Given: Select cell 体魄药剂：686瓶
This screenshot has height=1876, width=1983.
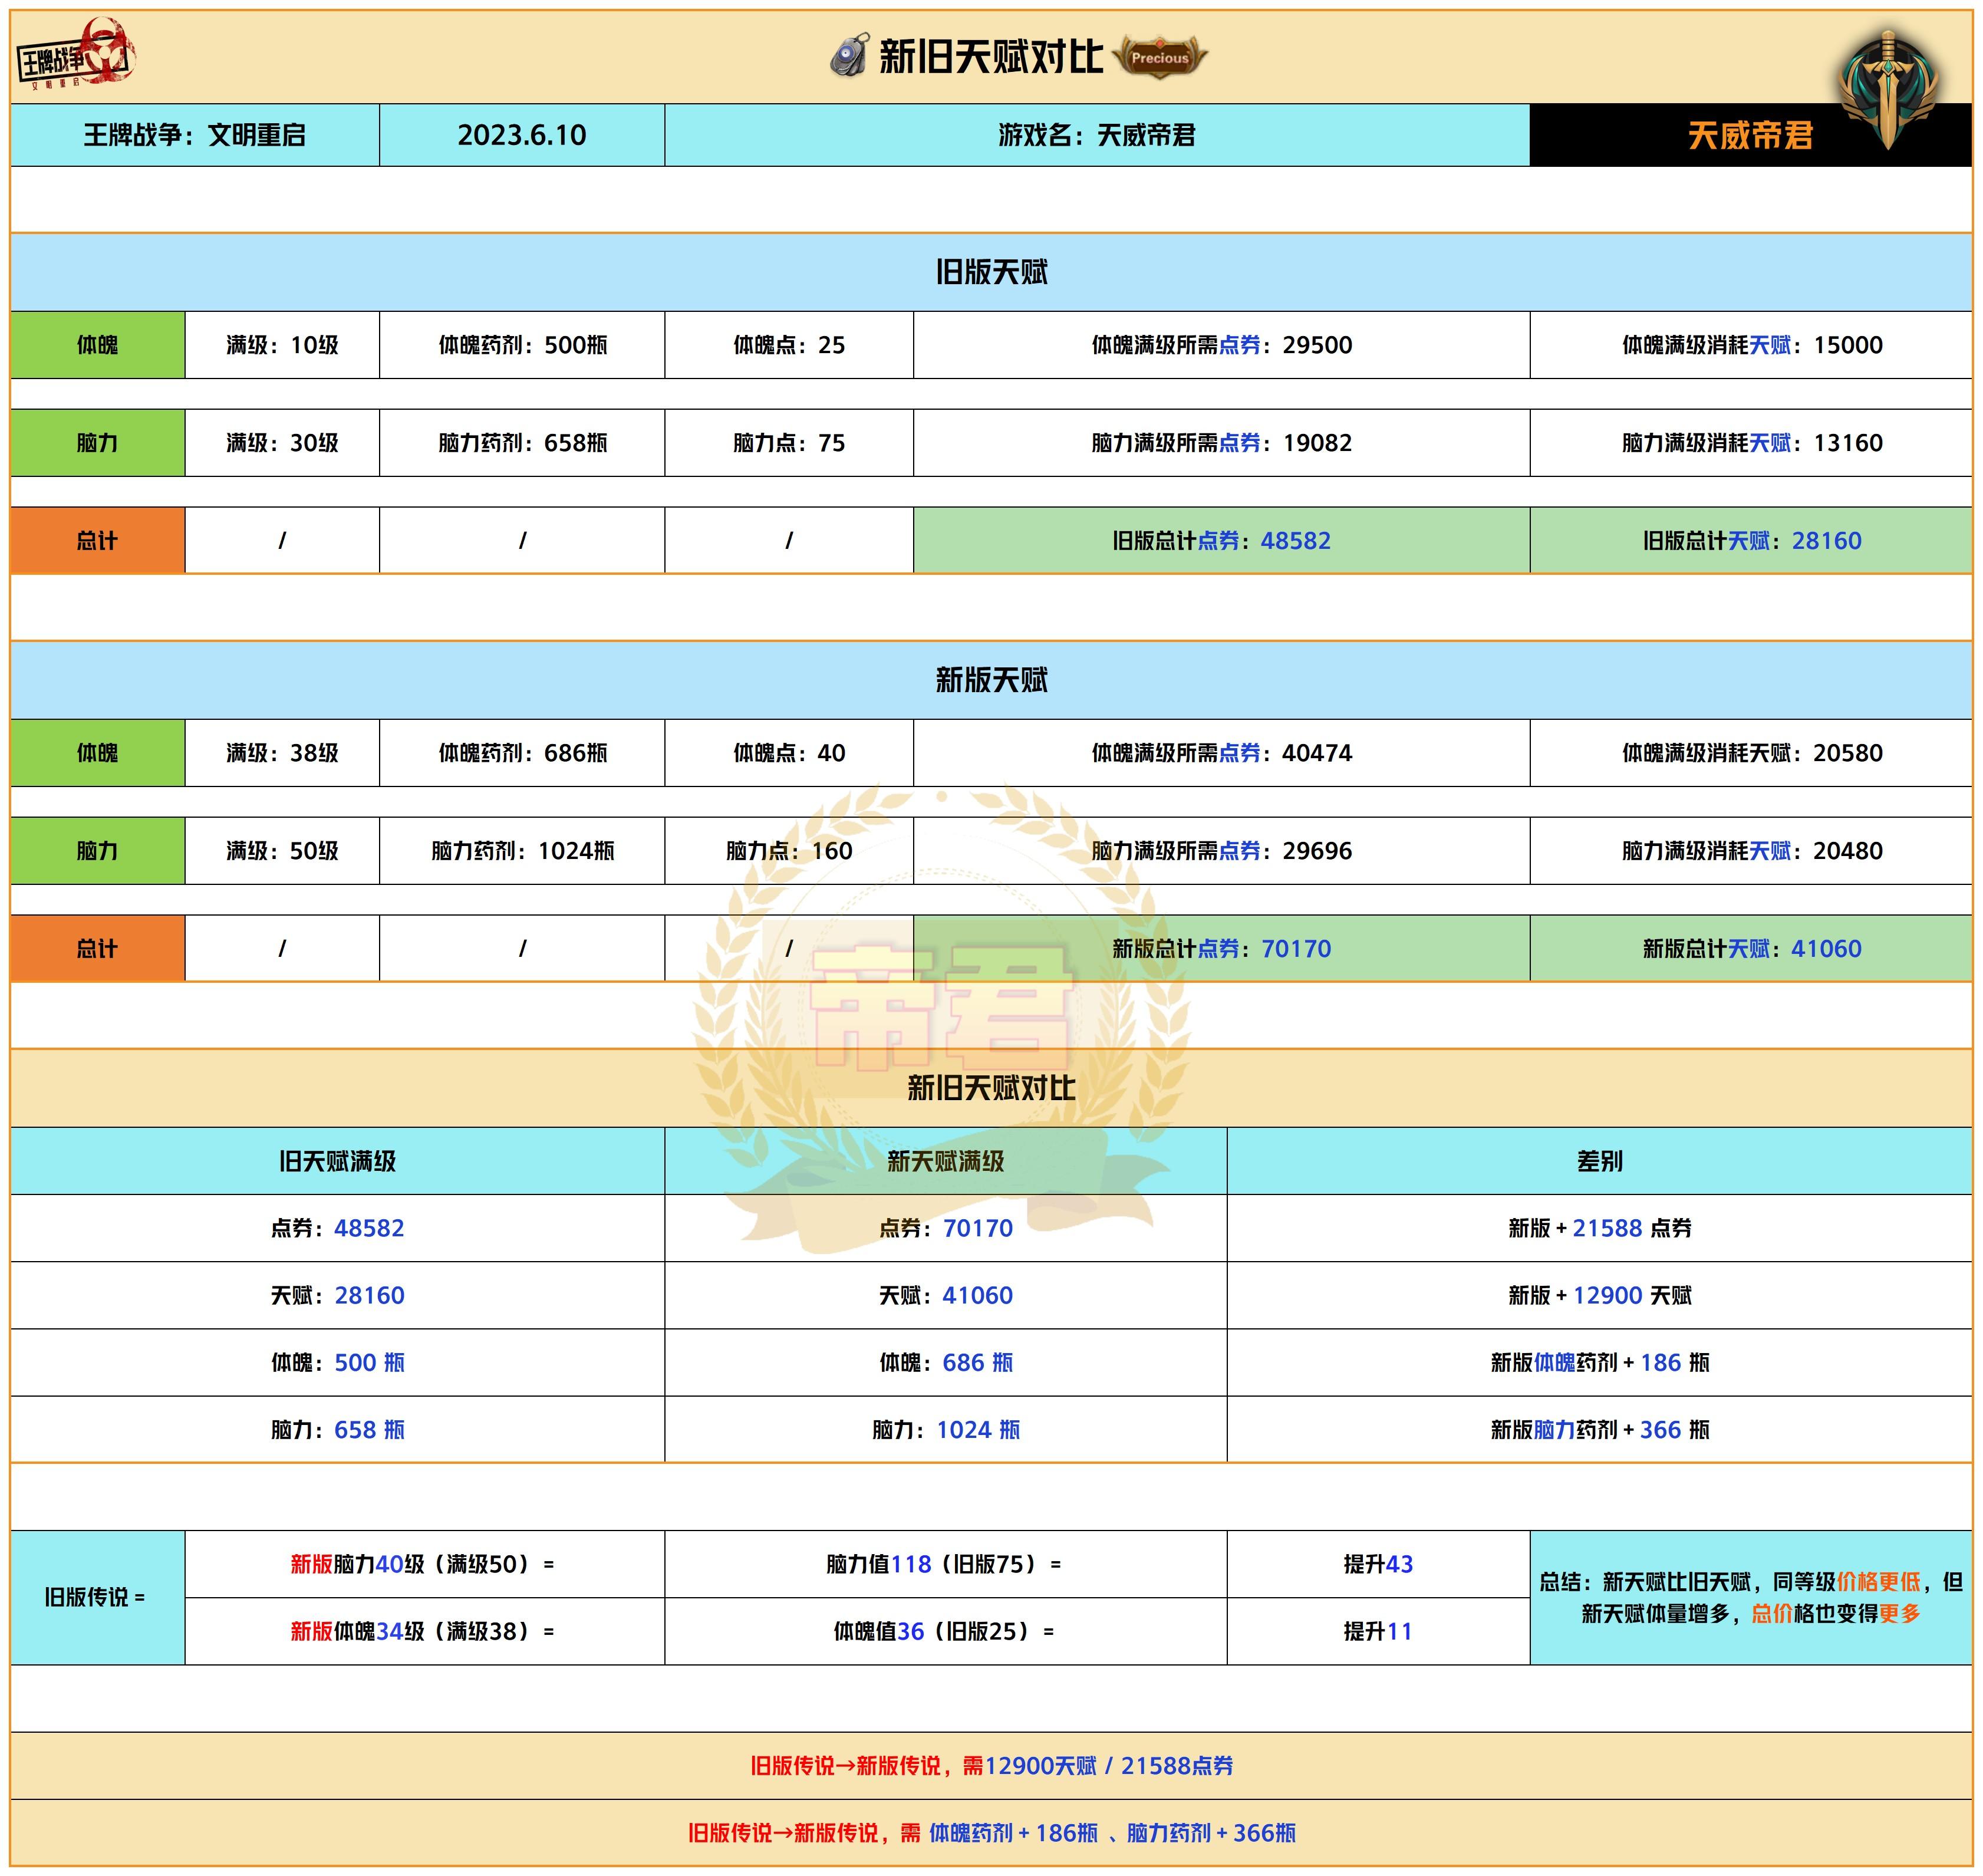Looking at the screenshot, I should point(522,753).
